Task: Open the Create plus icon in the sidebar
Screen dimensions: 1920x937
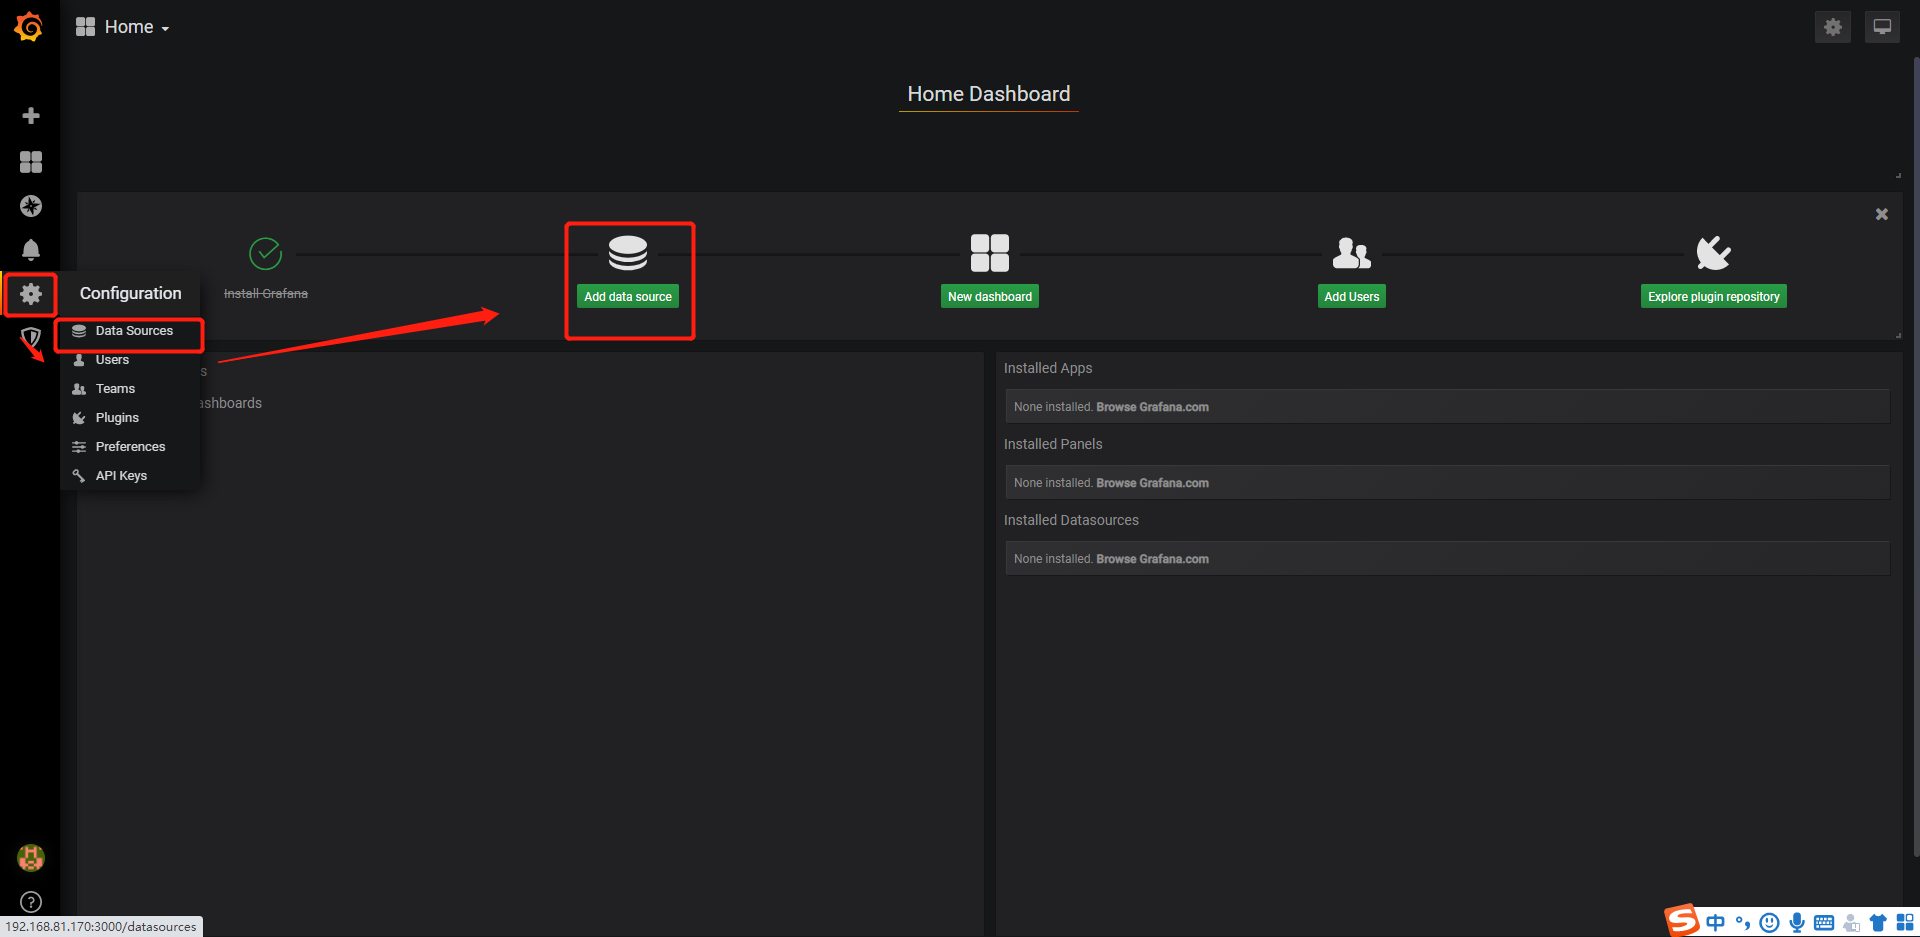Action: click(31, 116)
